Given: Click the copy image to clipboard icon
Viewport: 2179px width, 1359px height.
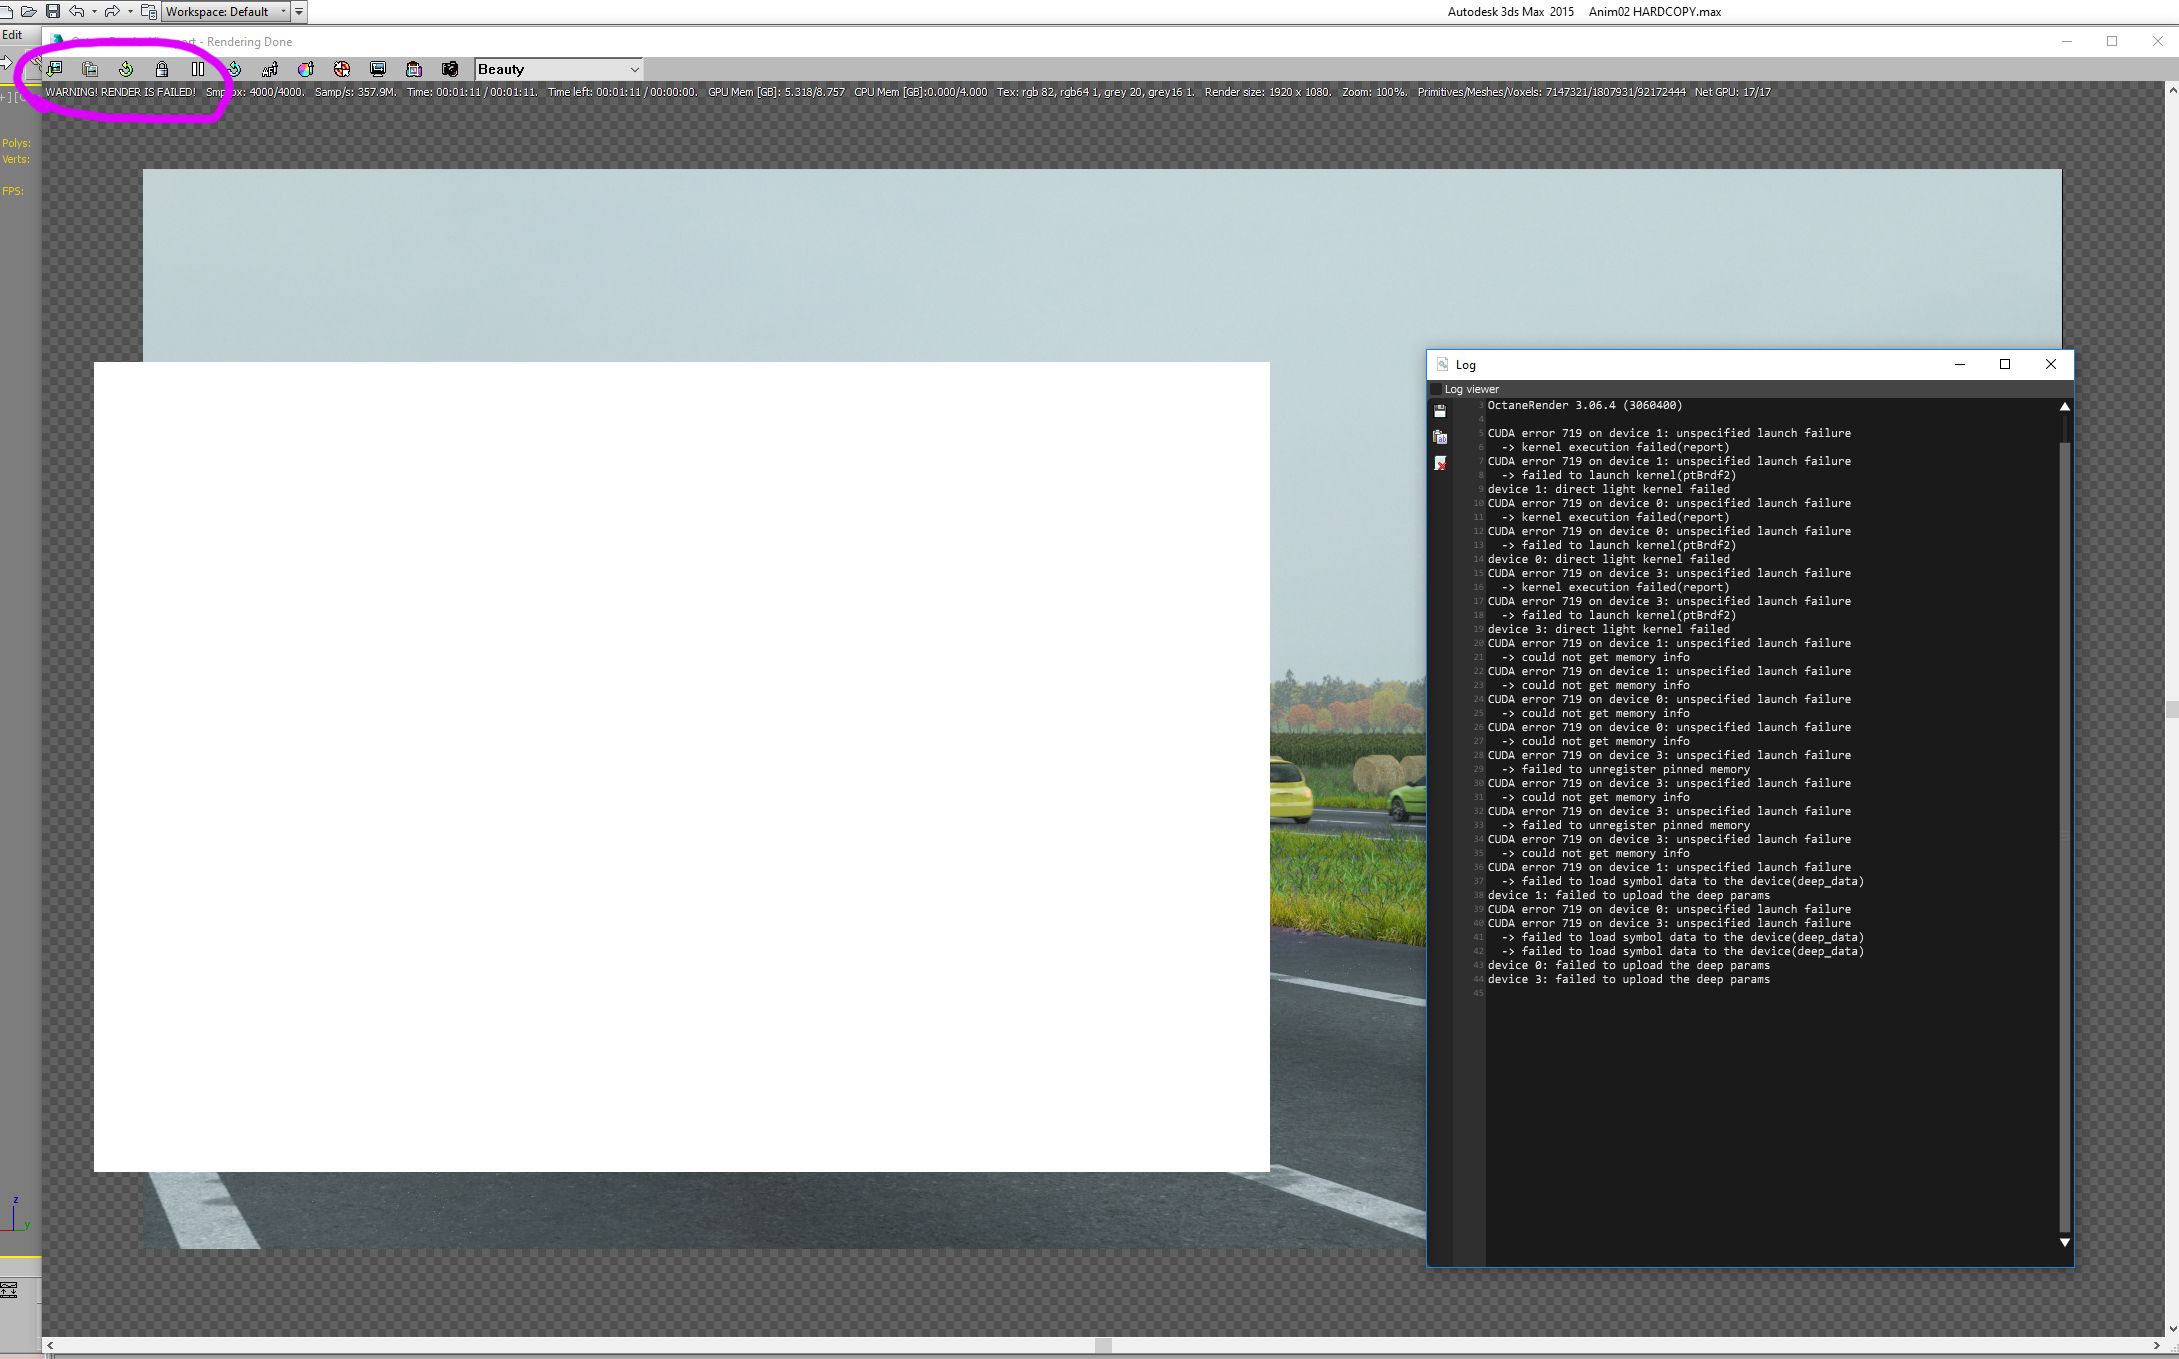Looking at the screenshot, I should pos(90,69).
